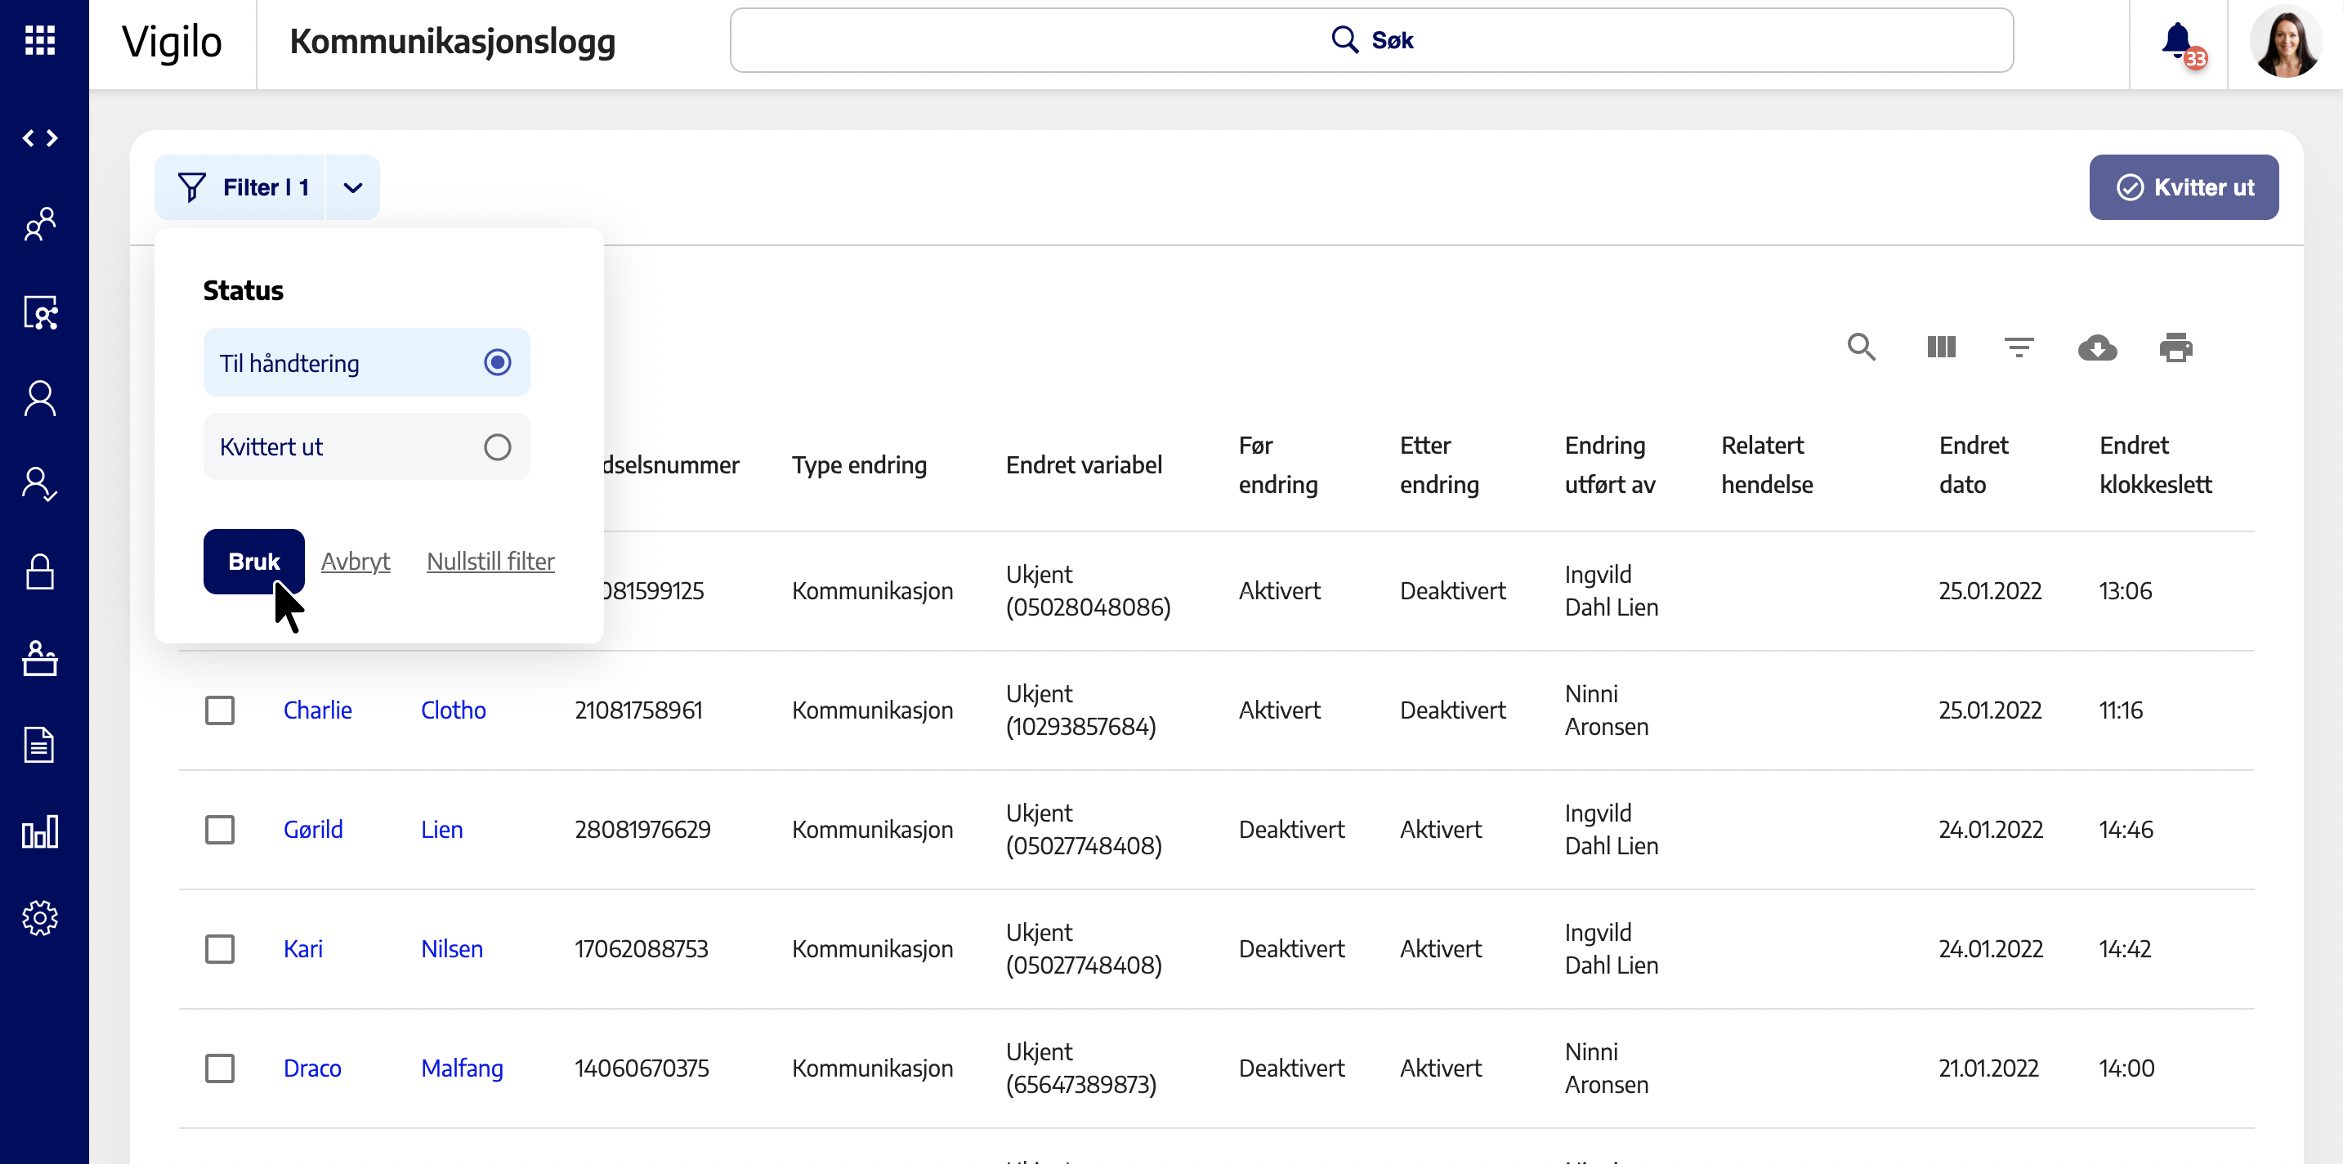The image size is (2344, 1164).
Task: Click the Filter | 1 button
Action: (242, 187)
